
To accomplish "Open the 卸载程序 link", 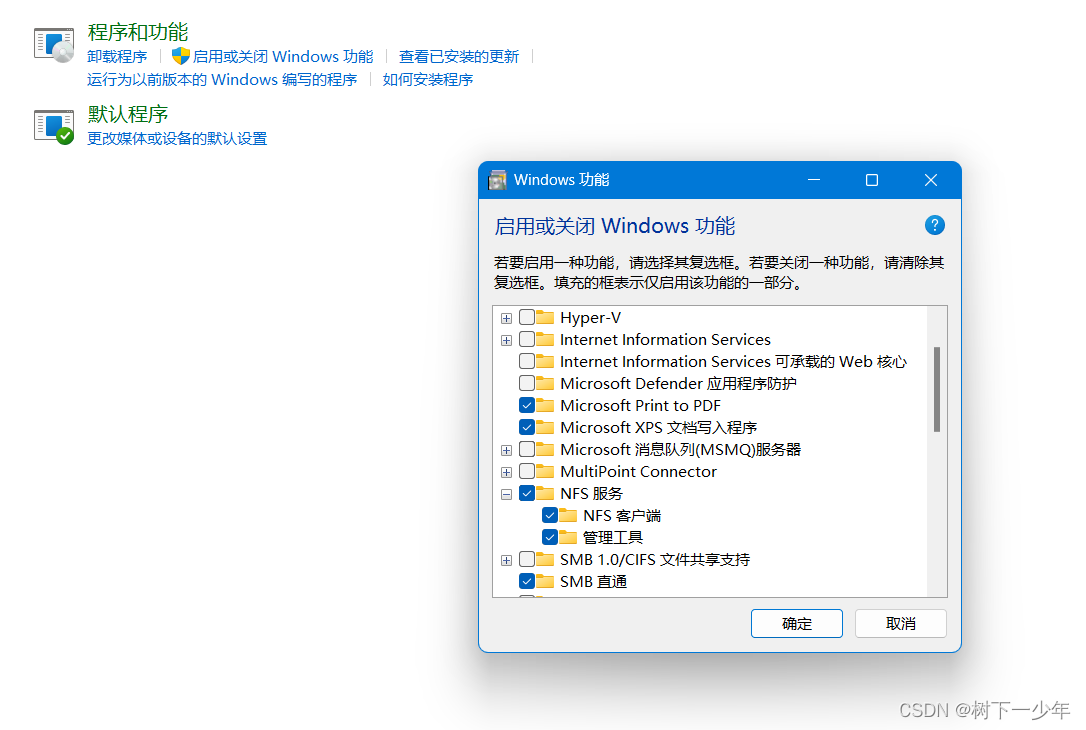I will coord(117,57).
